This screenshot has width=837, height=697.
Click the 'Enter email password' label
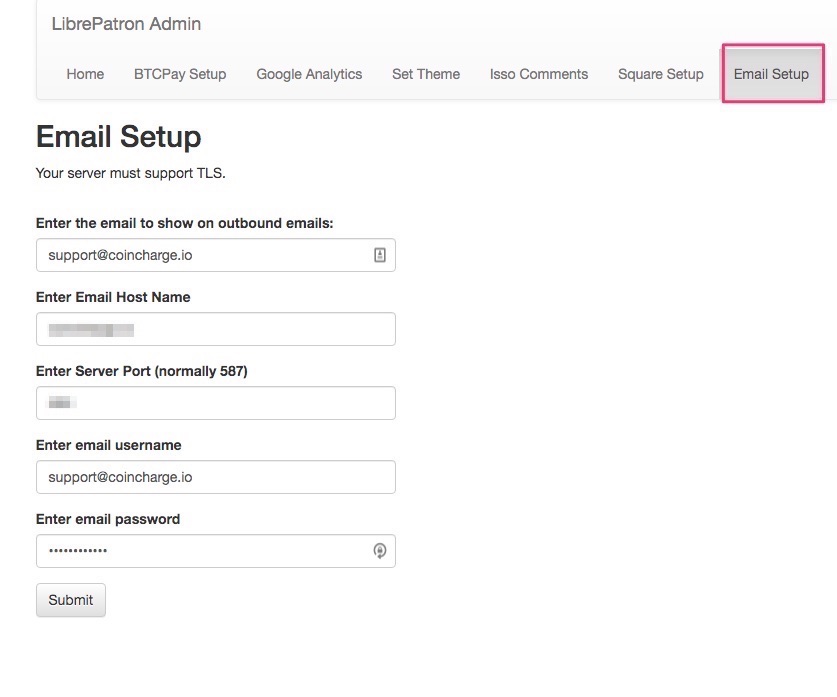click(x=108, y=519)
